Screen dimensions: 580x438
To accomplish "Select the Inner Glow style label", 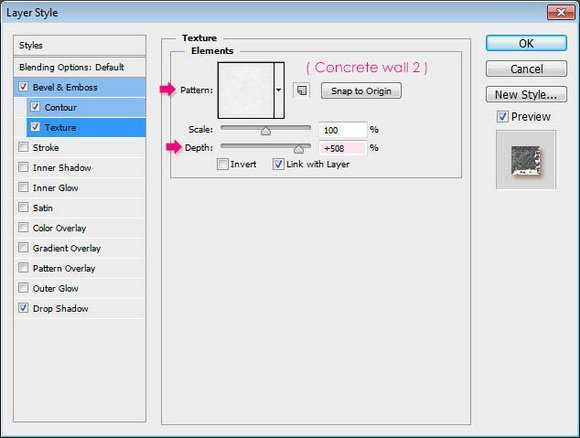I will [55, 188].
